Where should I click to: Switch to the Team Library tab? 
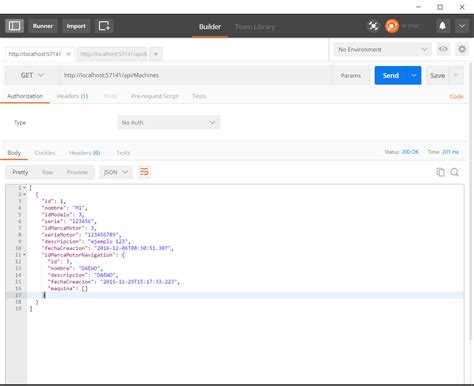(x=255, y=27)
